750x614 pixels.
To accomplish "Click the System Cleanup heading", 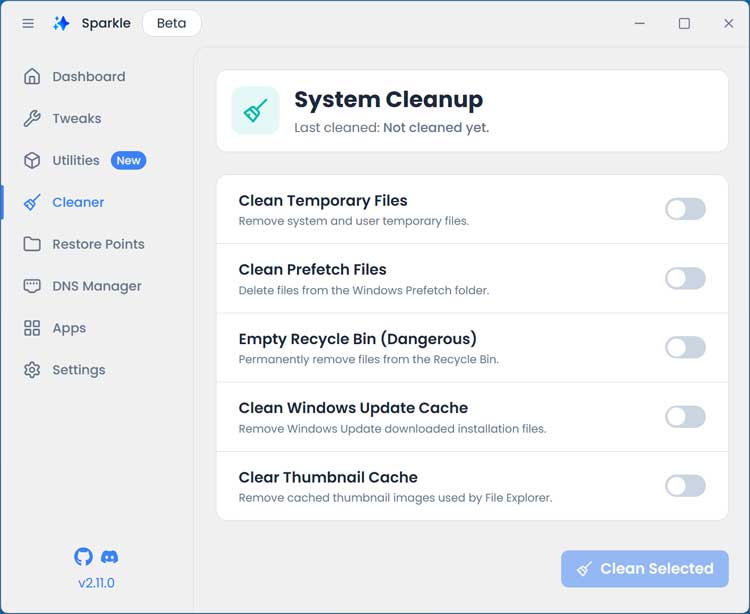I will [388, 99].
